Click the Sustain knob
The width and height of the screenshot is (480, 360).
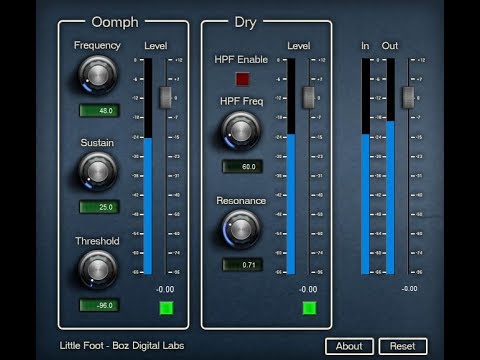tap(98, 172)
